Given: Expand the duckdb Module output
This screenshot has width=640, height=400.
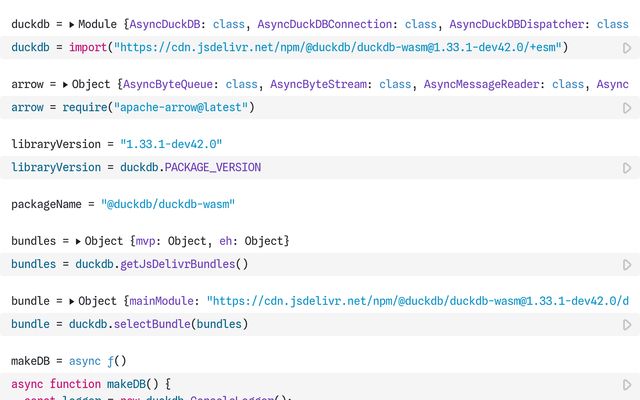Looking at the screenshot, I should tap(67, 24).
